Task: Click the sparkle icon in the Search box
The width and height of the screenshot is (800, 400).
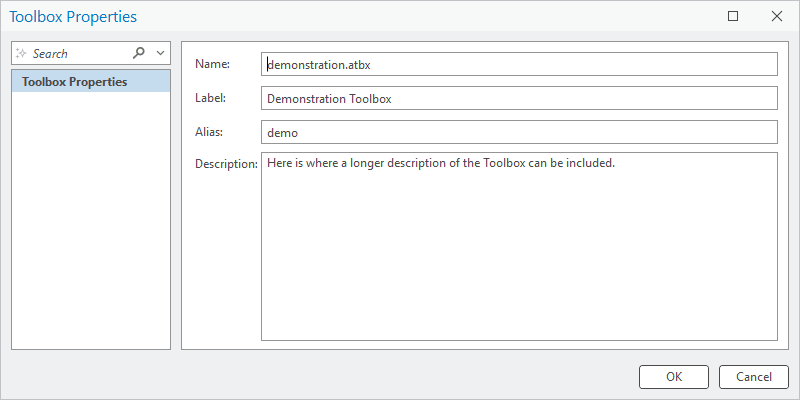Action: point(21,53)
